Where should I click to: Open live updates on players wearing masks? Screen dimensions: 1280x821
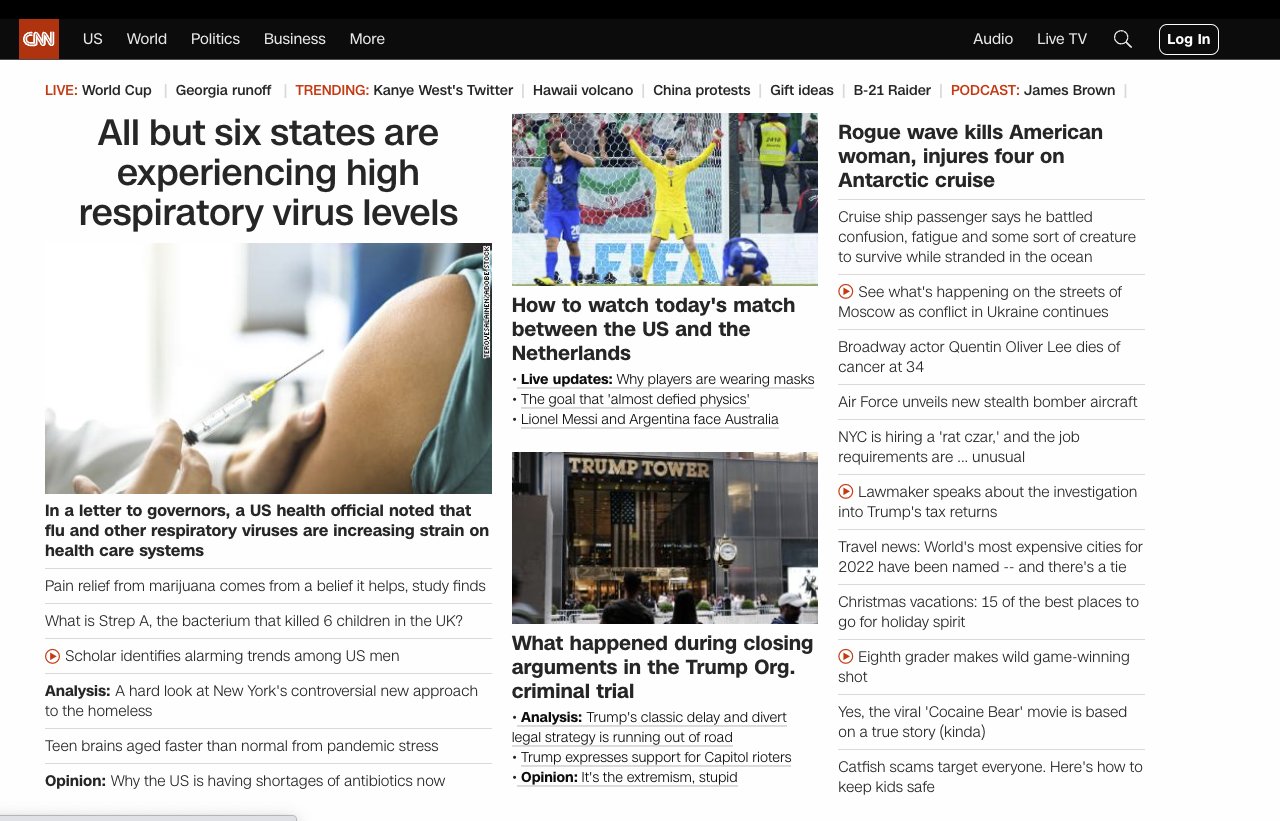[667, 379]
